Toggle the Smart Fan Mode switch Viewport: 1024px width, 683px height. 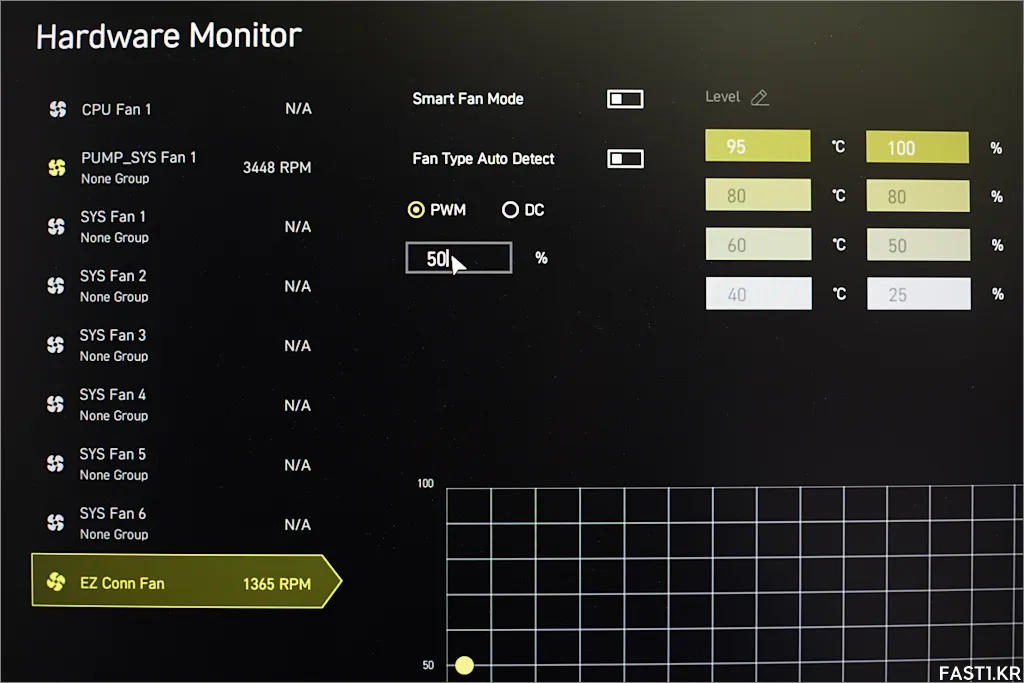625,99
